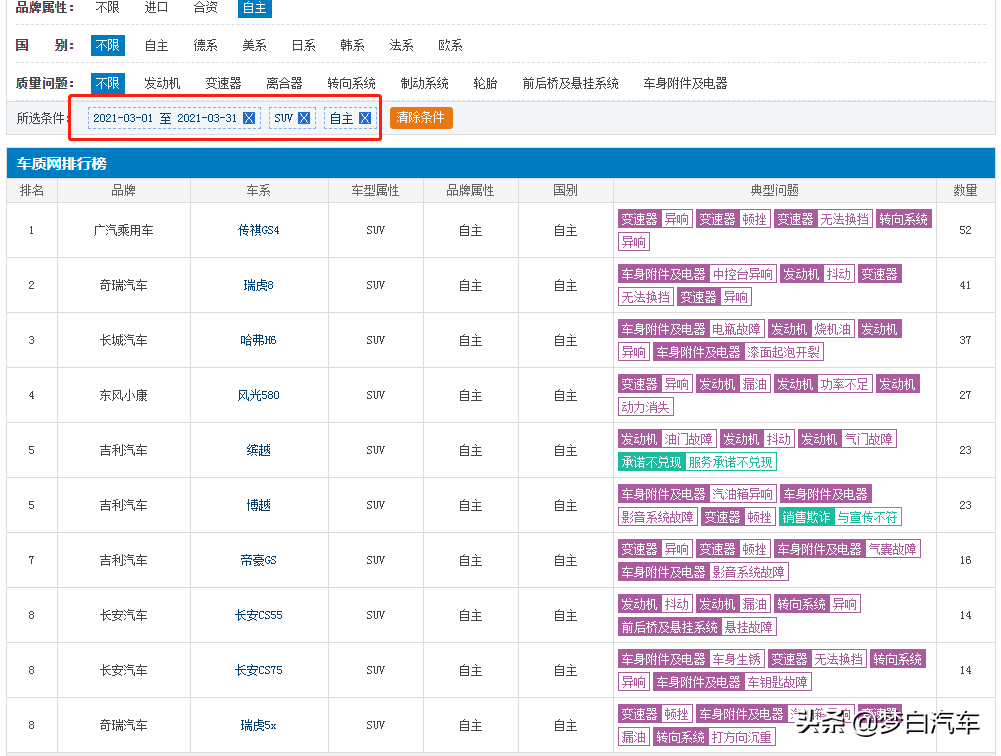
Task: Click the 承诺不兑现 green tag for 缤越
Action: coord(651,462)
